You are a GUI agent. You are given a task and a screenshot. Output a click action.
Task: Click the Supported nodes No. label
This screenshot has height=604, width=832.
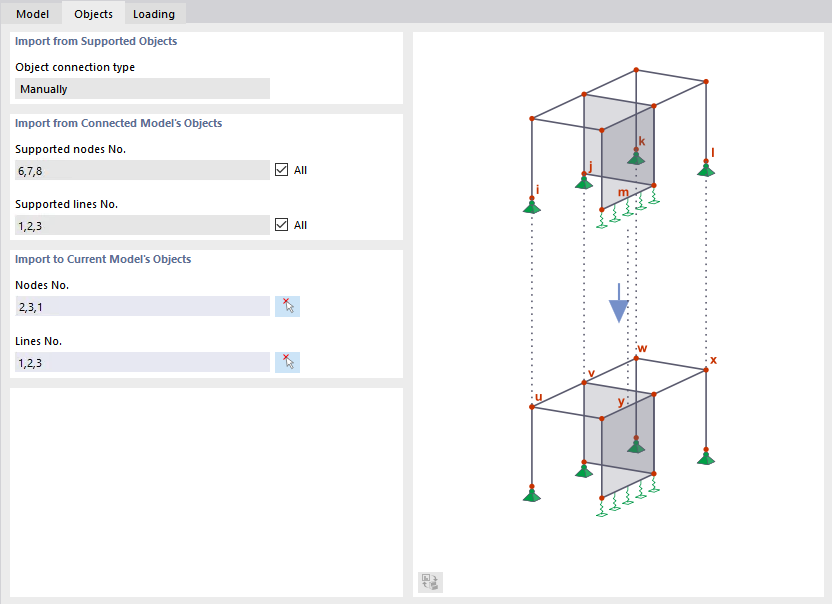point(71,149)
